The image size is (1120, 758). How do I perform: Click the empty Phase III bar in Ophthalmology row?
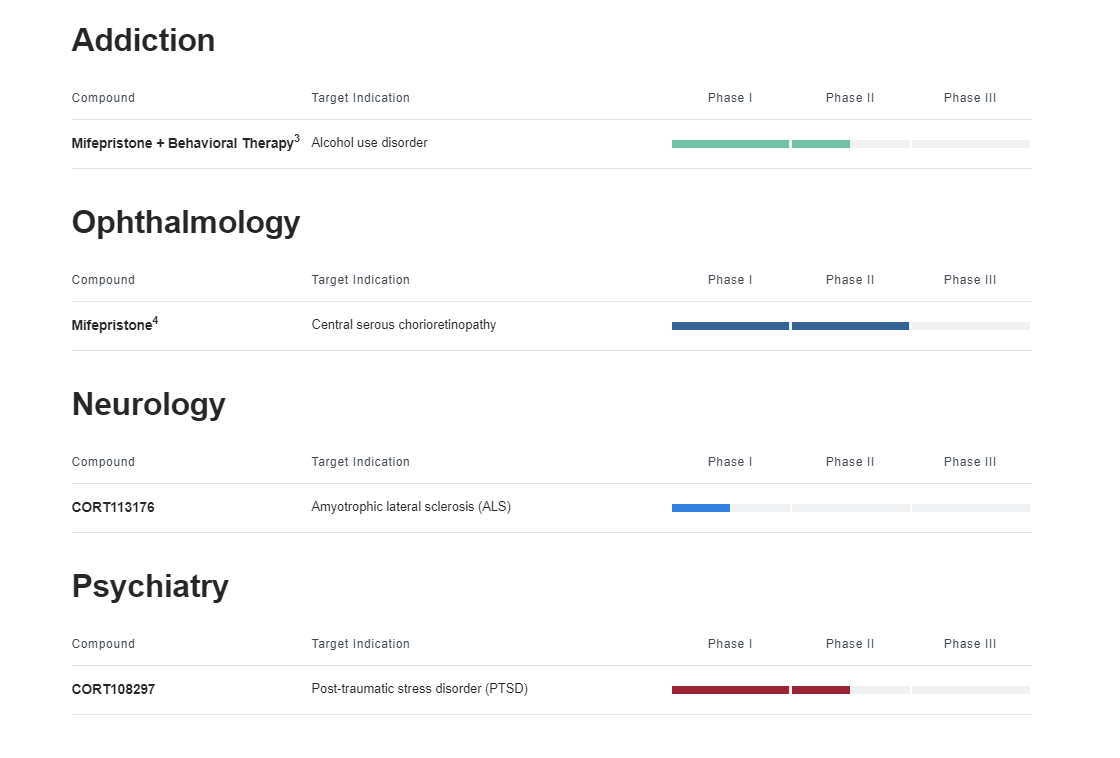point(971,326)
